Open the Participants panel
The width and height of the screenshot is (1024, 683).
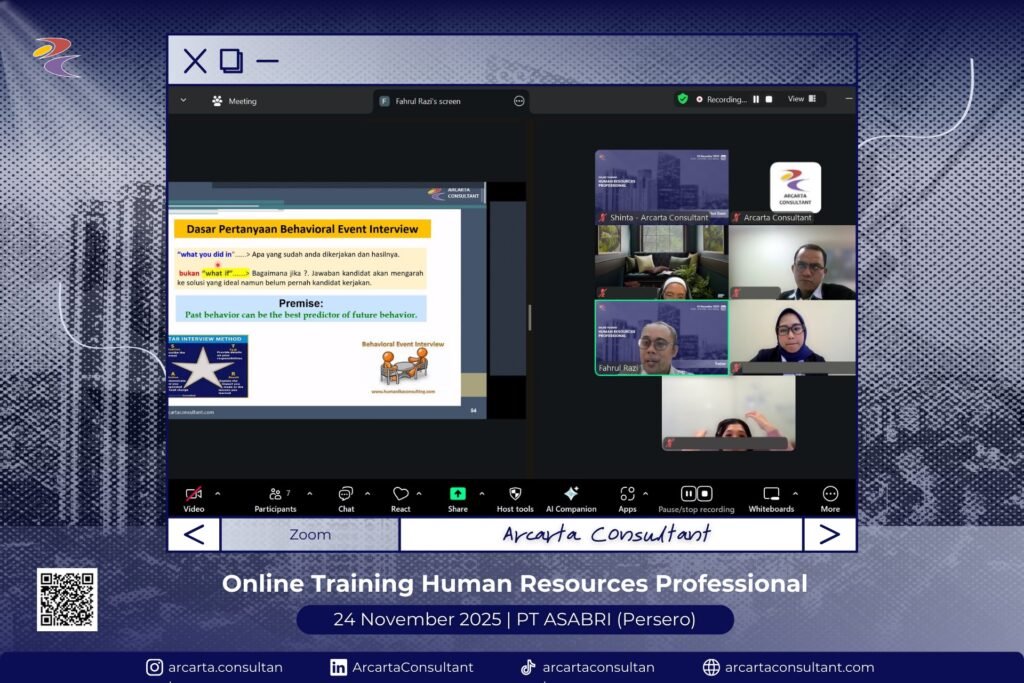276,494
